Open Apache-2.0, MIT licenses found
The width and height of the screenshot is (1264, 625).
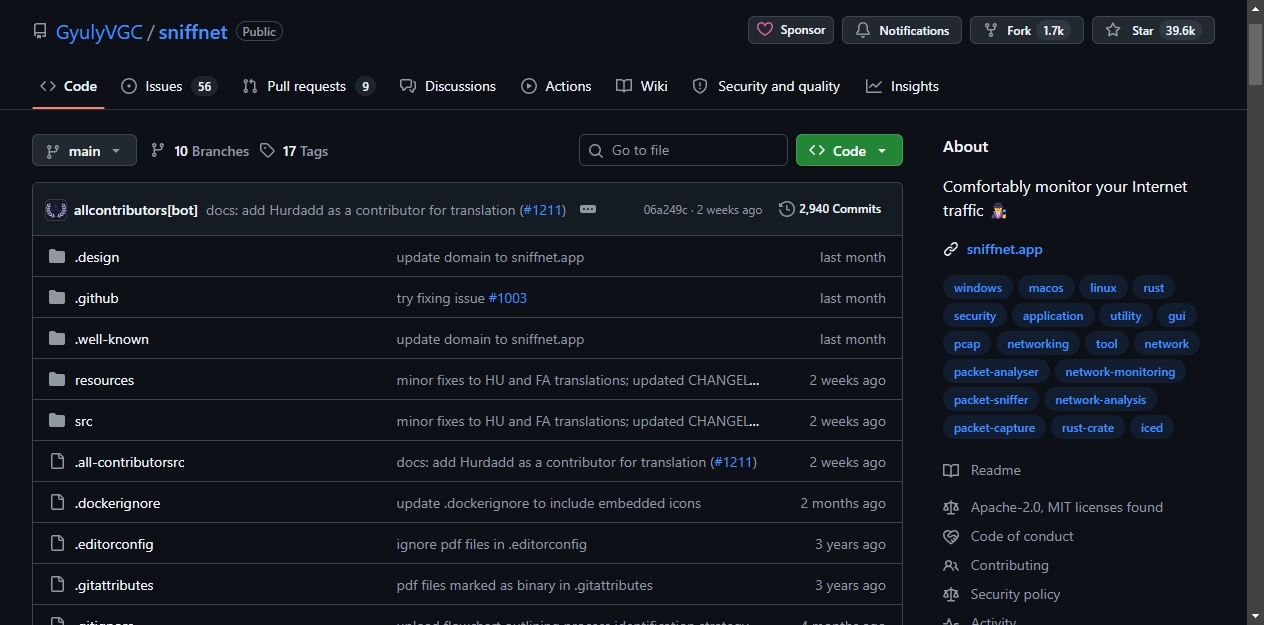coord(1053,507)
